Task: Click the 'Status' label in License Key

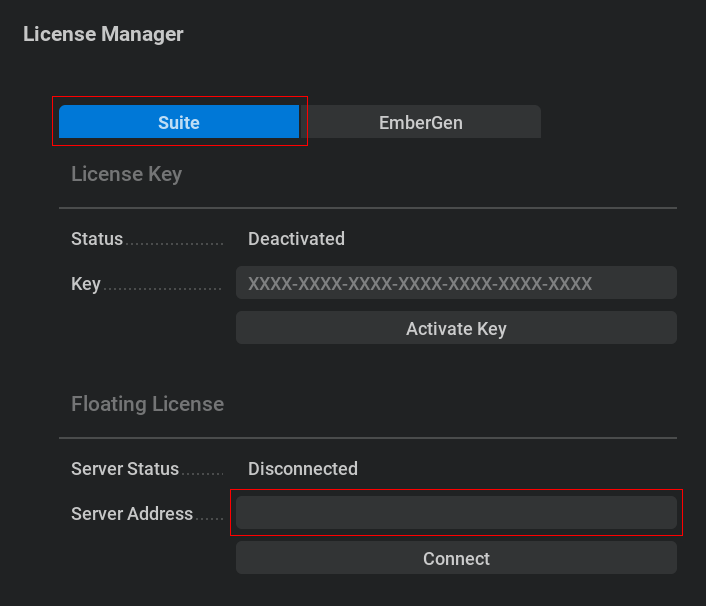Action: (x=97, y=239)
